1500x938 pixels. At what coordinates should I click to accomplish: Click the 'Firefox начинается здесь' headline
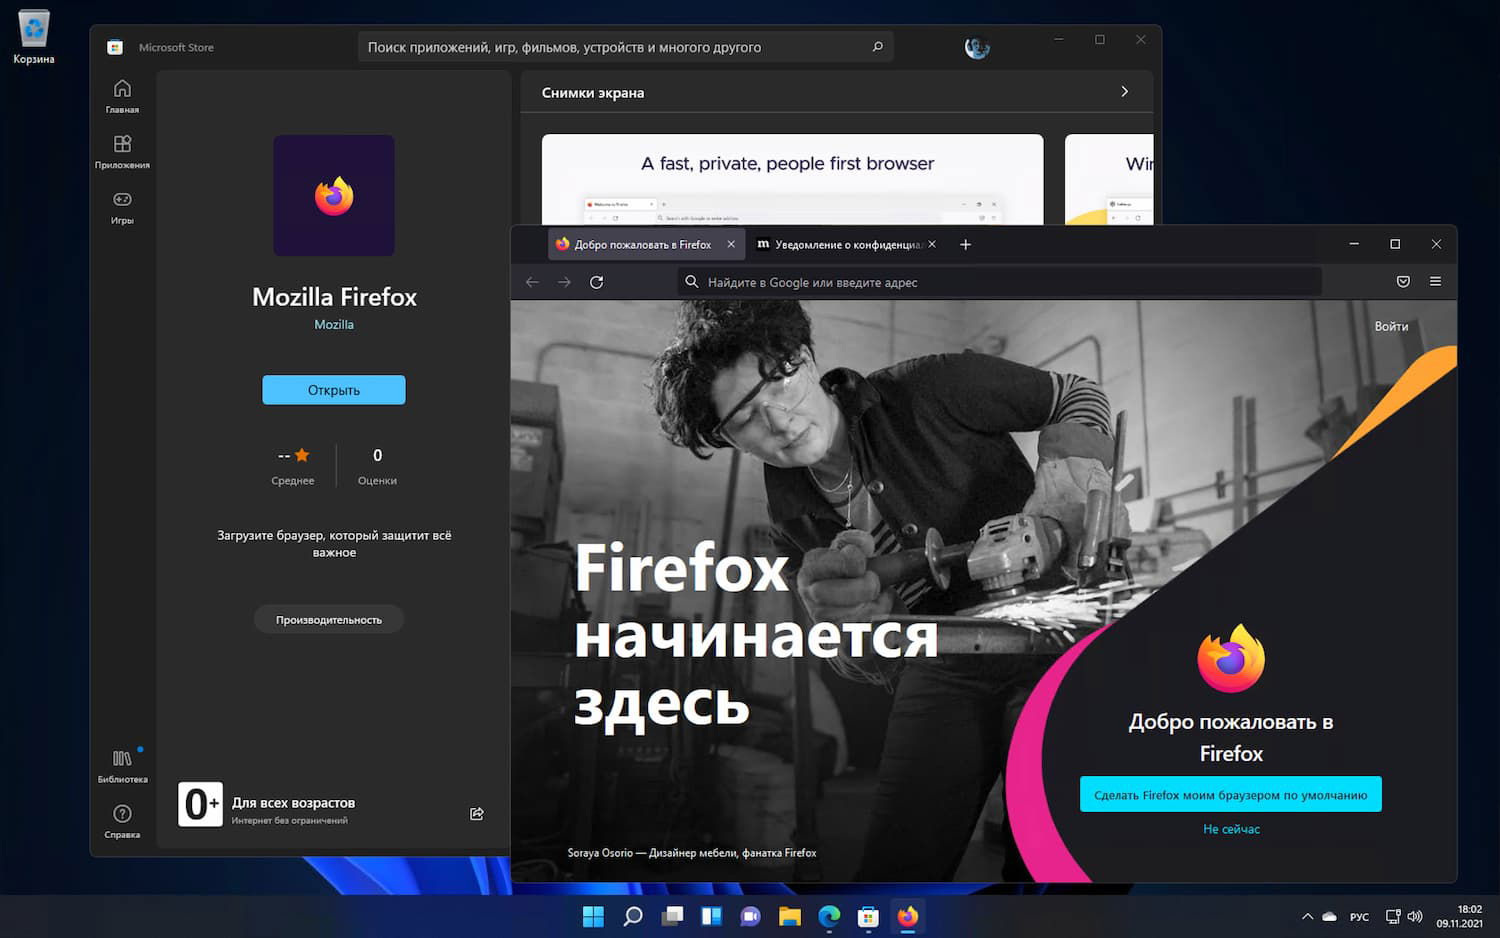coord(756,635)
